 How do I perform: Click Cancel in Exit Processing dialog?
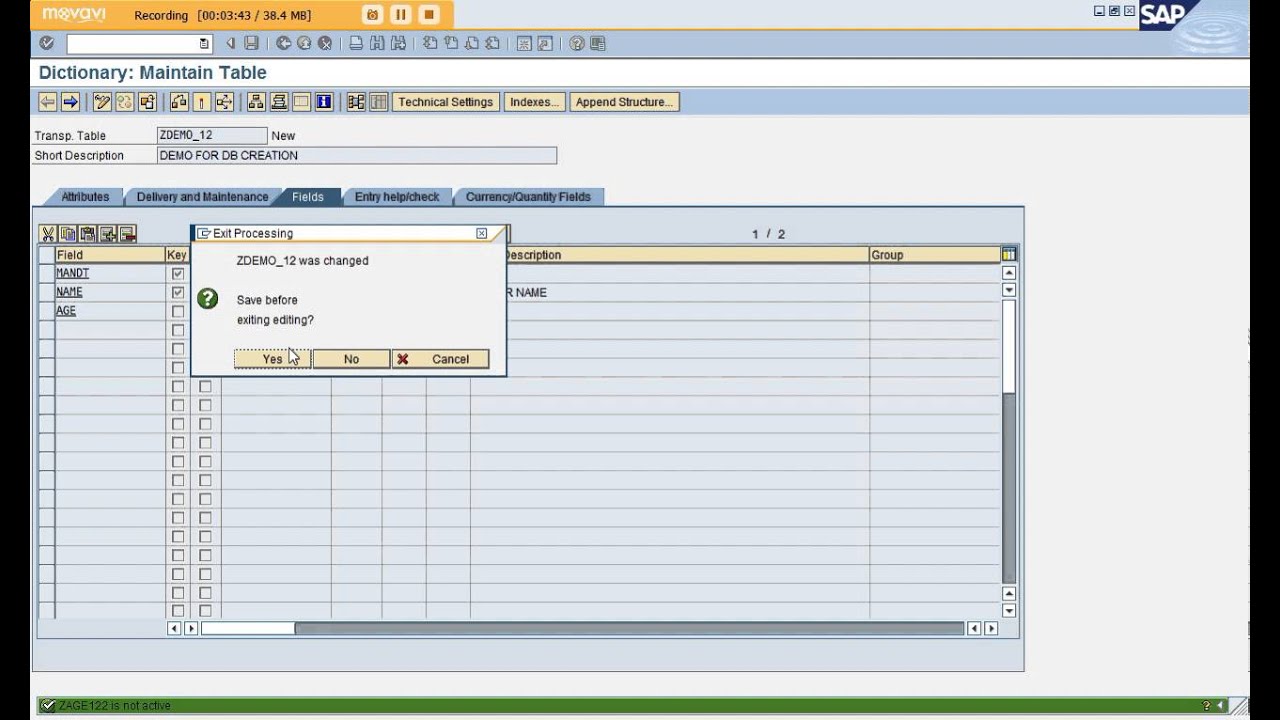pos(440,359)
